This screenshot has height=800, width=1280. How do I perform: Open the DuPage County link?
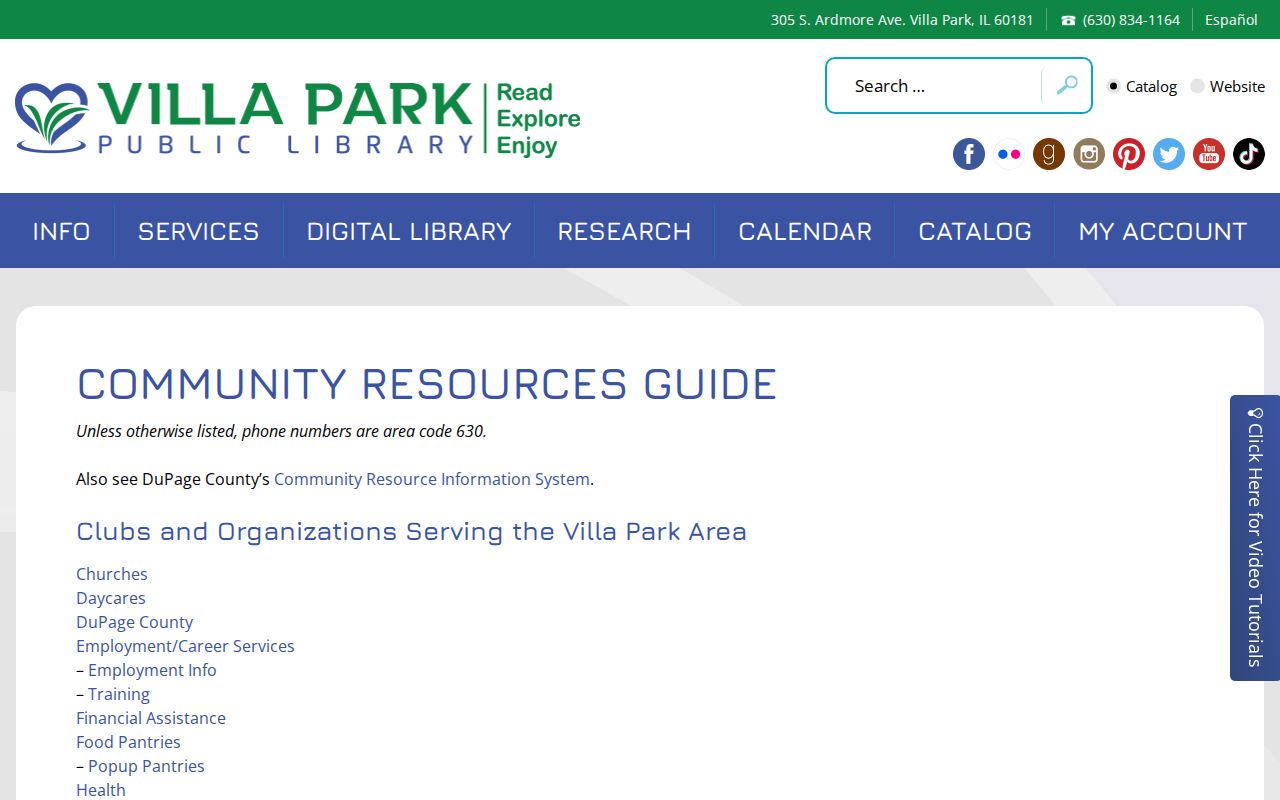point(135,622)
